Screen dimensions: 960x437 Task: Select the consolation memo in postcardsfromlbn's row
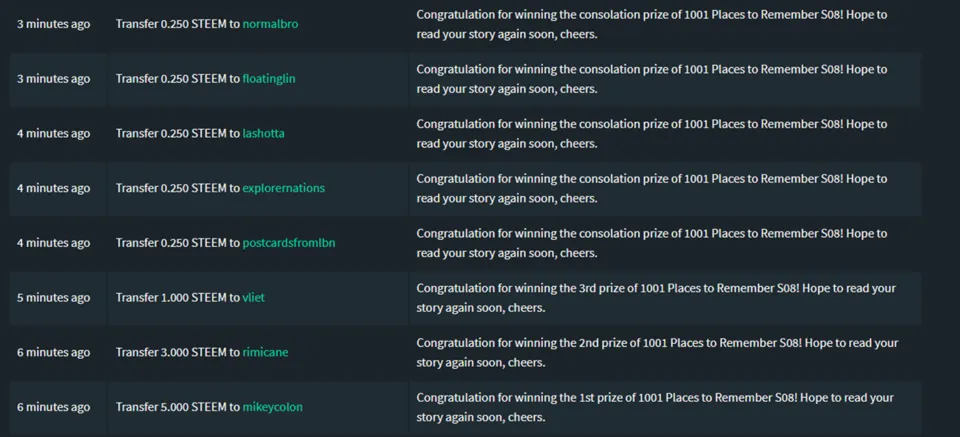tap(651, 243)
